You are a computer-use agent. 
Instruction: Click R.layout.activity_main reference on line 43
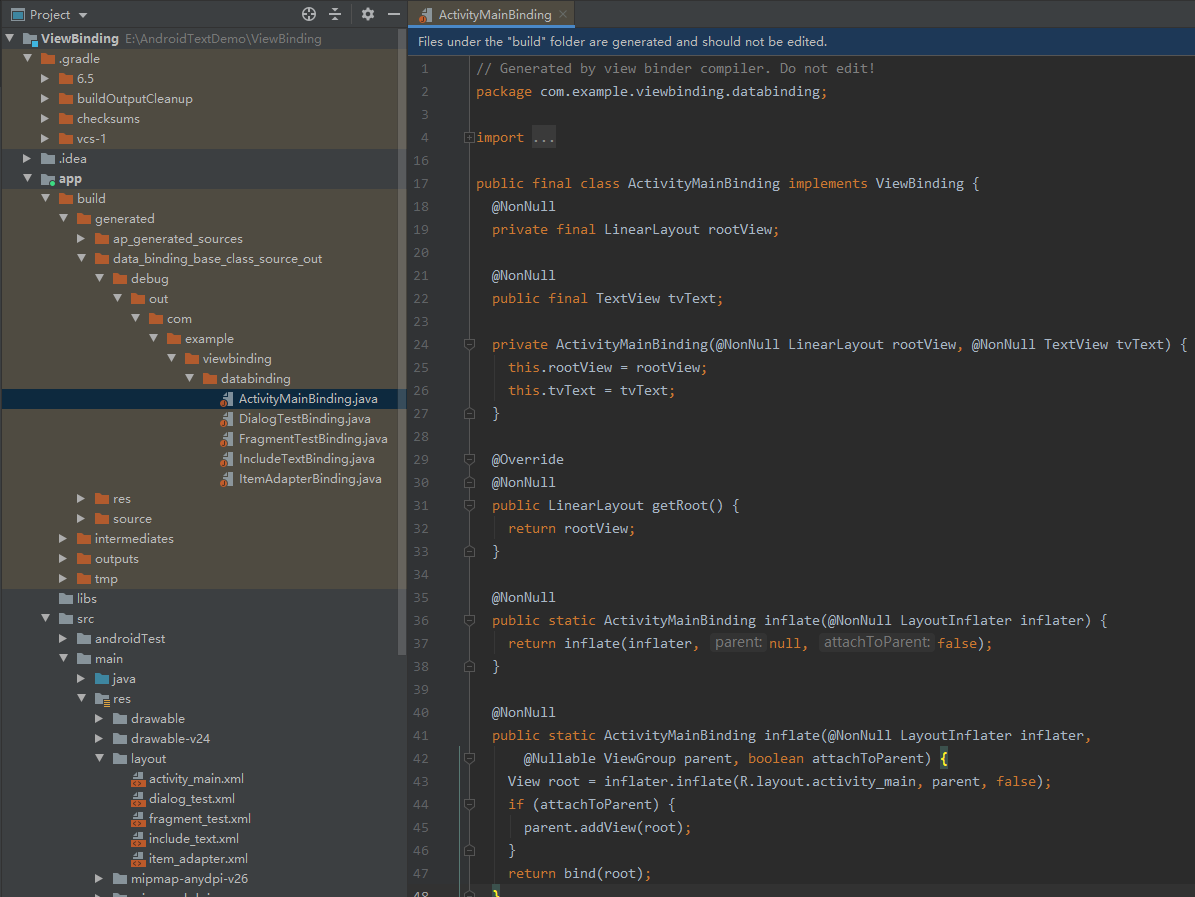pyautogui.click(x=826, y=782)
